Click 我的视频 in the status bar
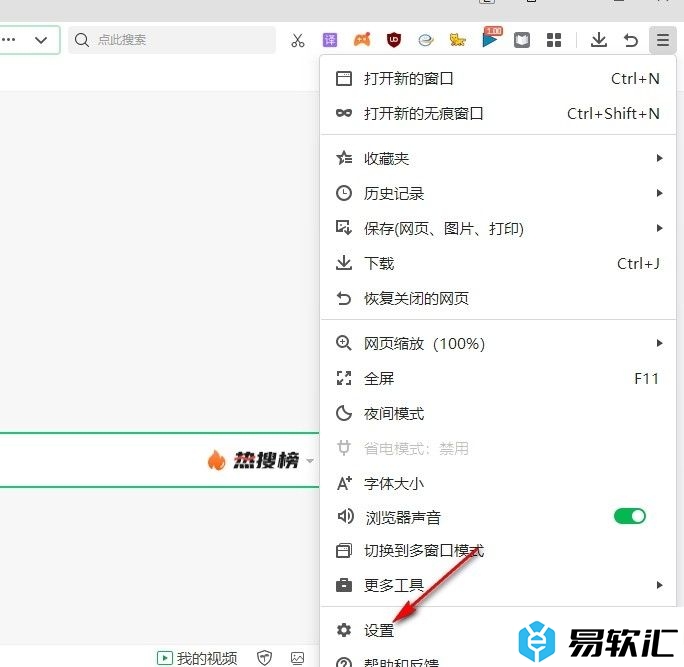 (x=197, y=657)
